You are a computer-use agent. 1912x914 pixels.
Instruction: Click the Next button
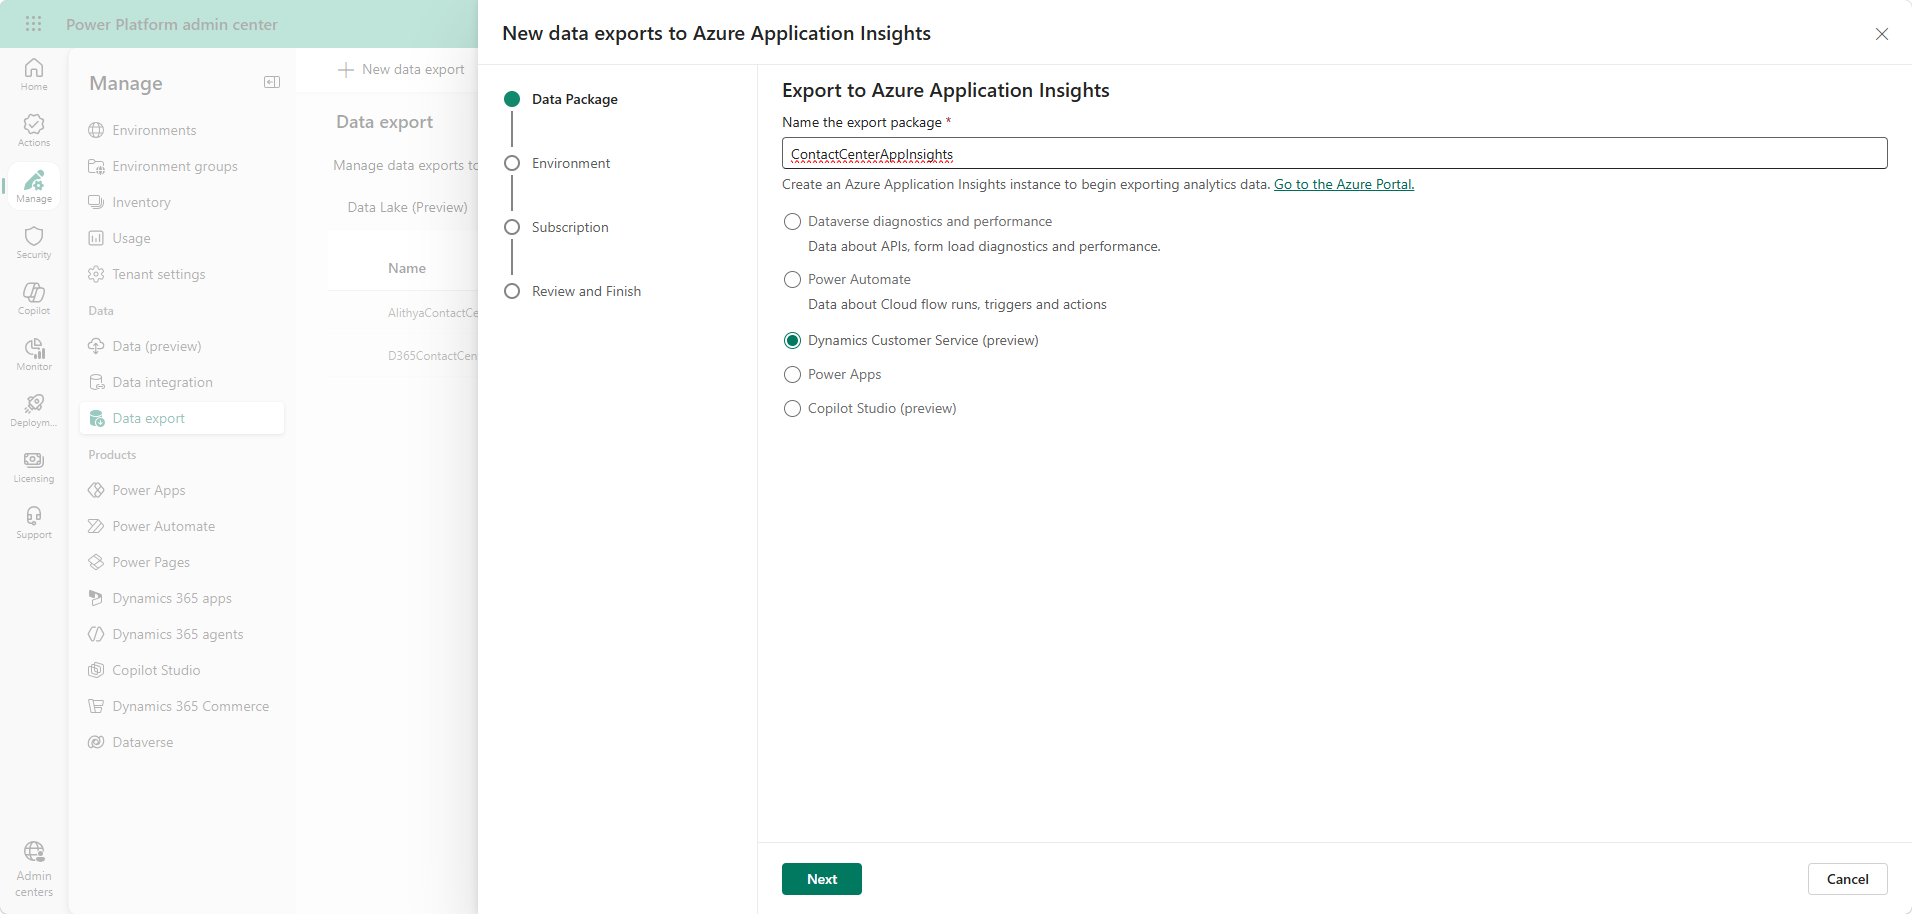(822, 879)
